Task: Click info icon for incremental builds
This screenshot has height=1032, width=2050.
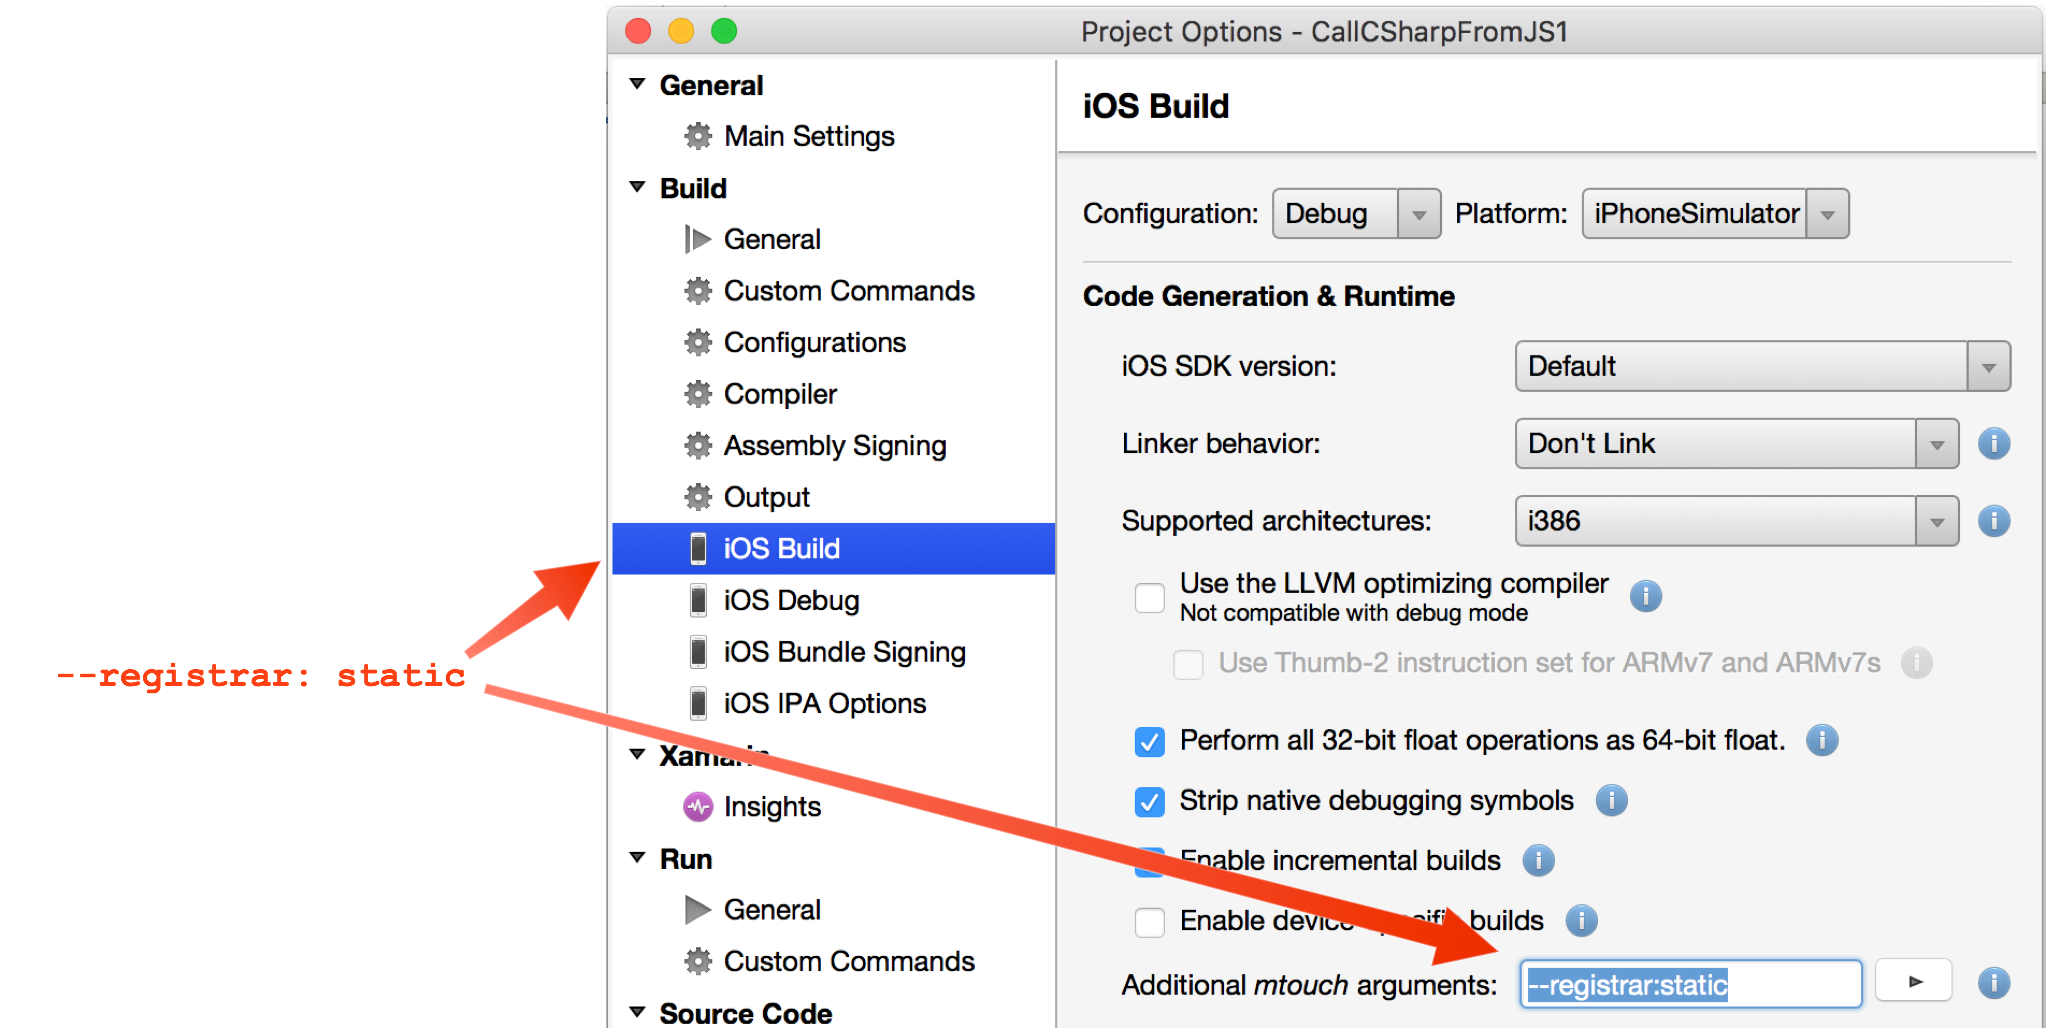Action: pos(1538,860)
